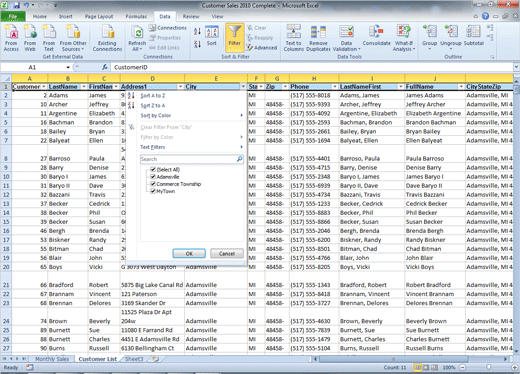
Task: Click the zoom out minus button
Action: click(463, 367)
